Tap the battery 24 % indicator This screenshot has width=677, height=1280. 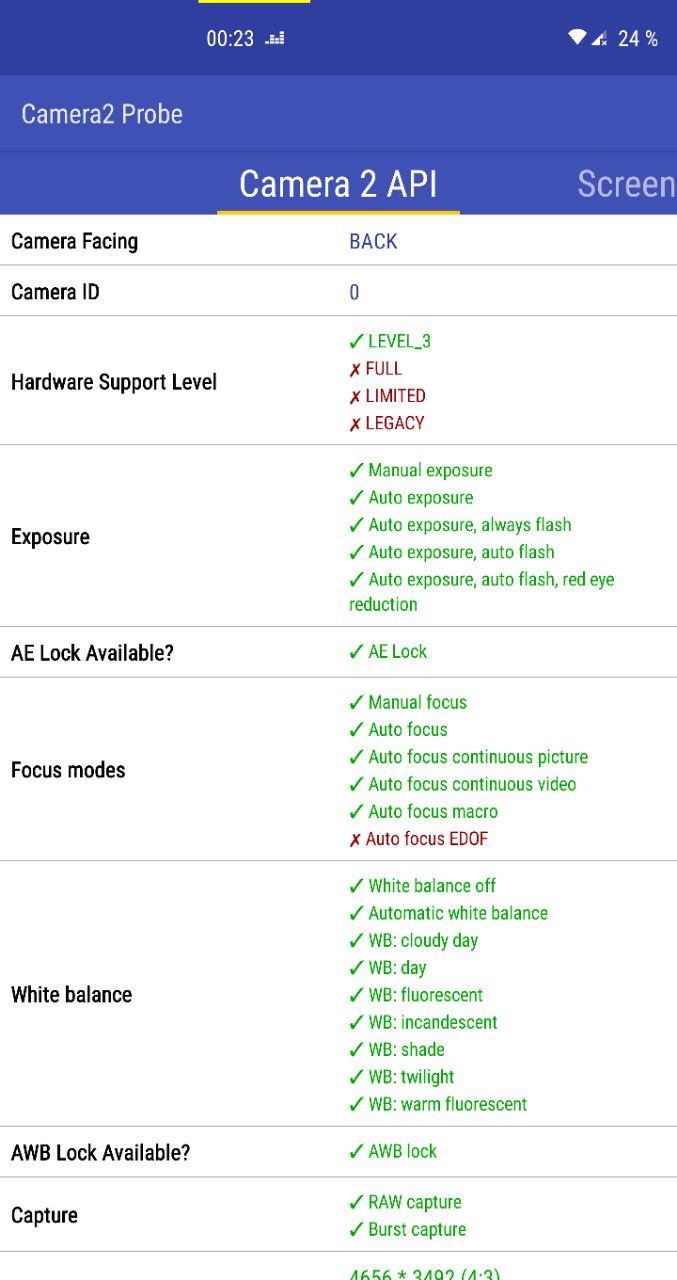coord(638,39)
